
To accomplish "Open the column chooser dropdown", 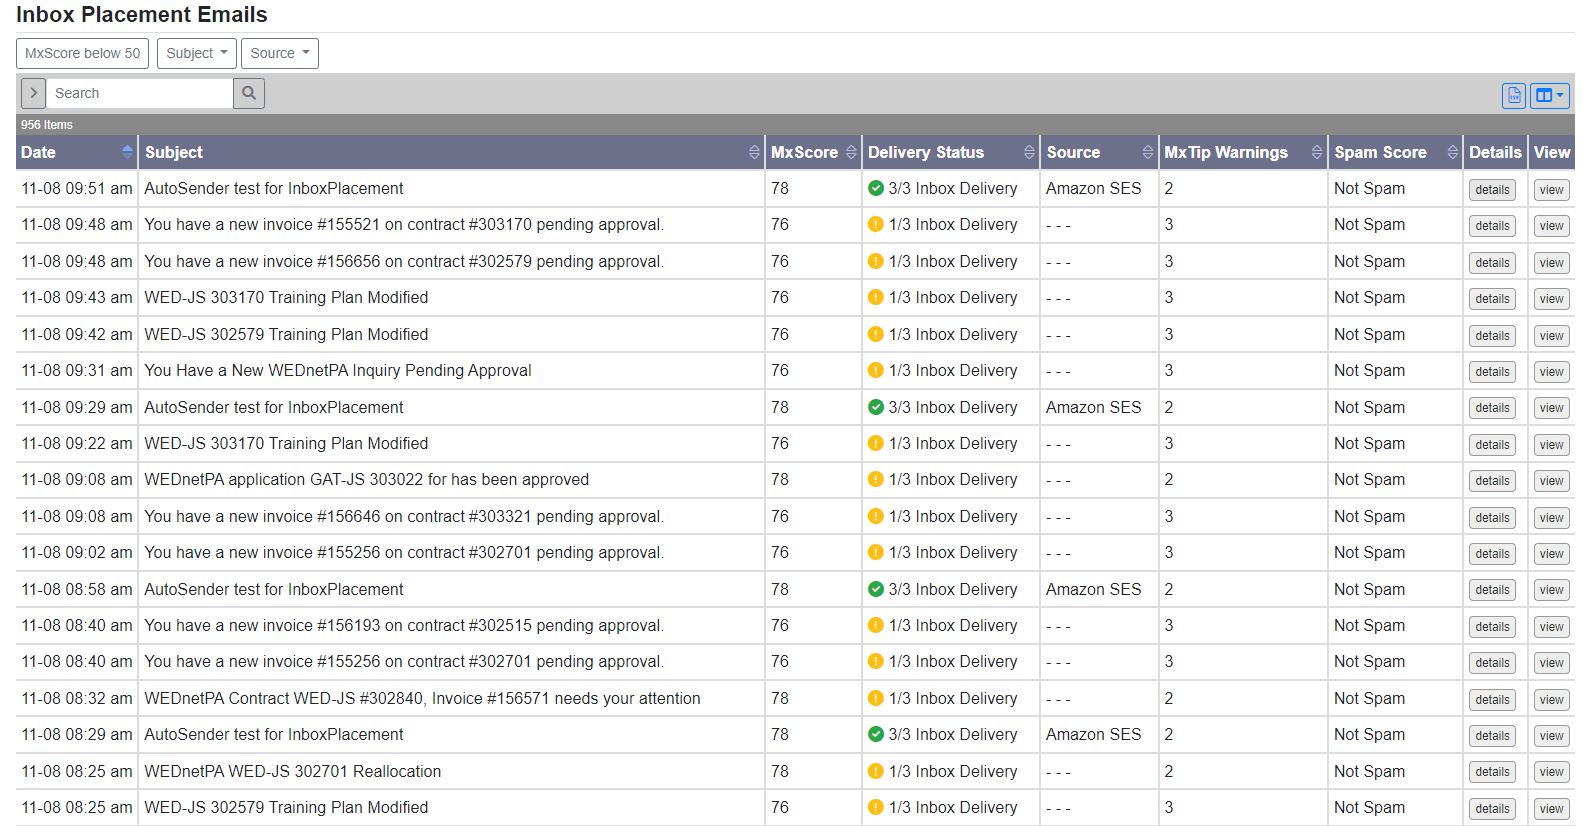I will coord(1549,95).
